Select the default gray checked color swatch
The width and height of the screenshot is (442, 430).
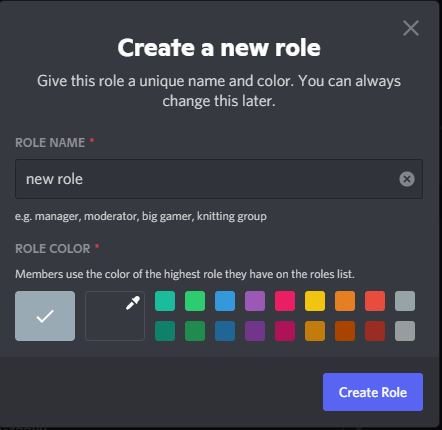point(45,316)
